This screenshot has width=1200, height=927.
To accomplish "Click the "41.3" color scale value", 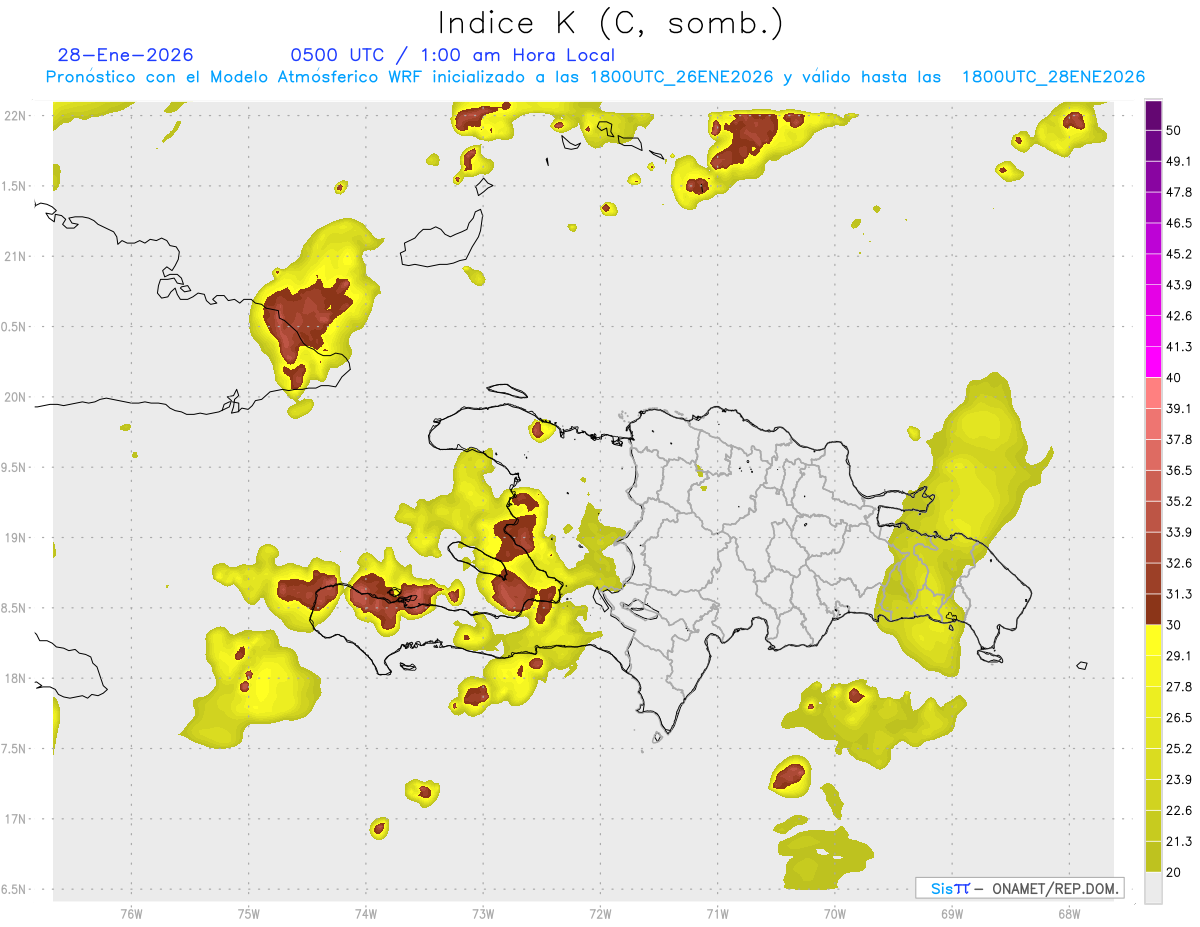I will [x=1179, y=347].
